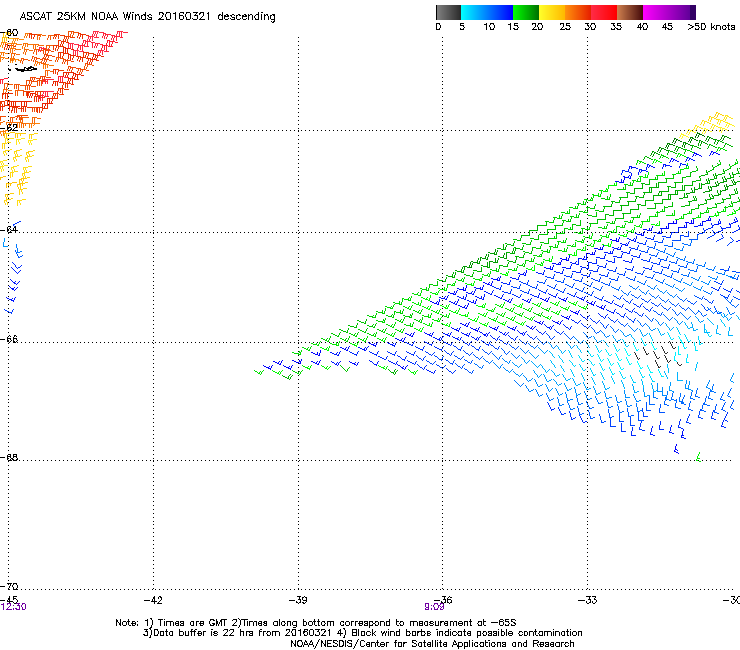The width and height of the screenshot is (740, 650).
Task: Click the '40' legend scale label
Action: click(642, 27)
